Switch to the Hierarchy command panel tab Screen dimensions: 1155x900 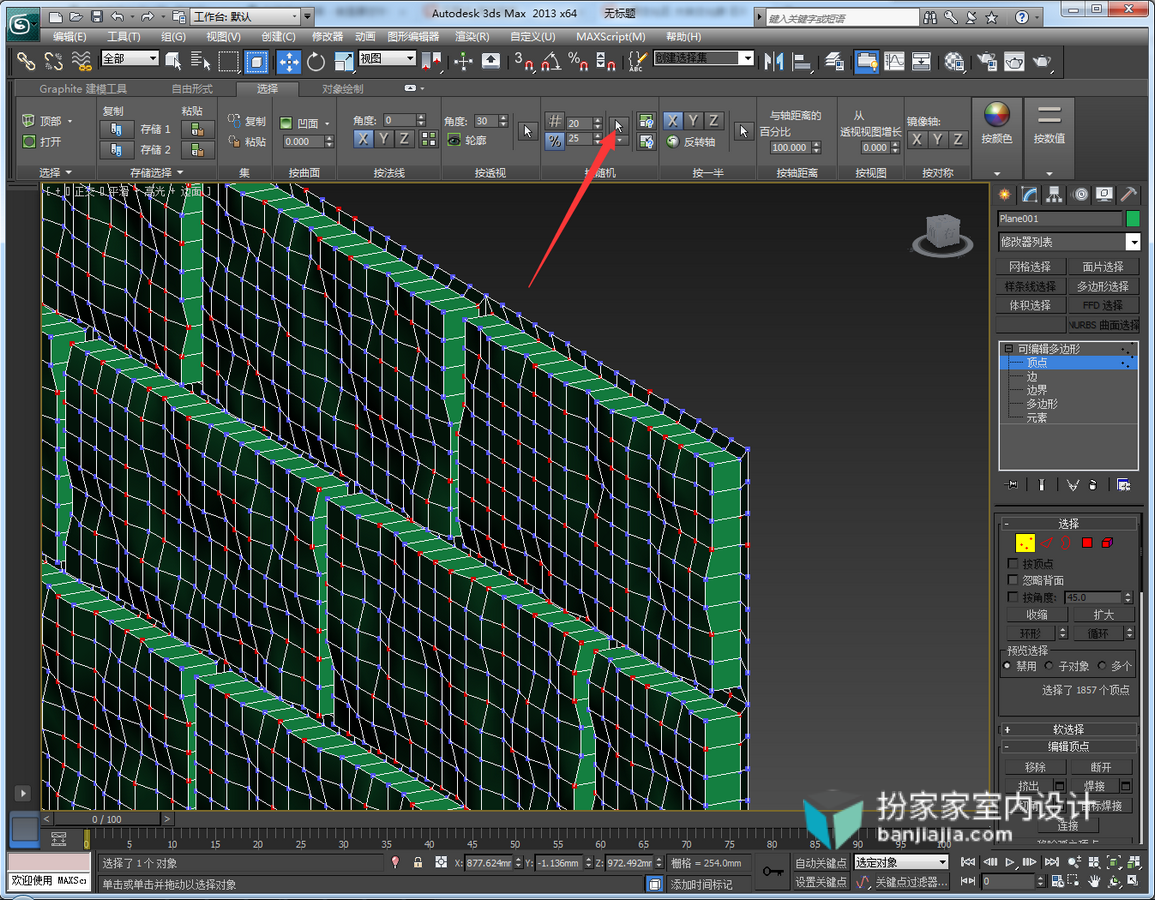tap(1054, 194)
